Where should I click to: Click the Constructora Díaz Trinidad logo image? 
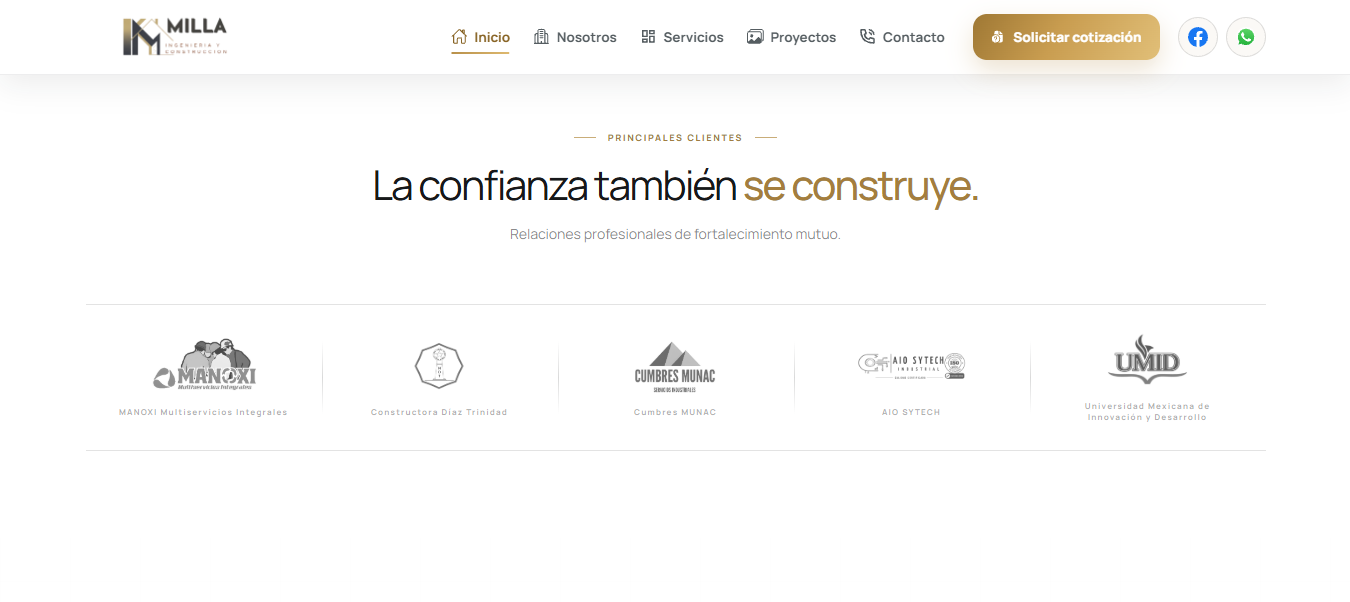[x=439, y=366]
